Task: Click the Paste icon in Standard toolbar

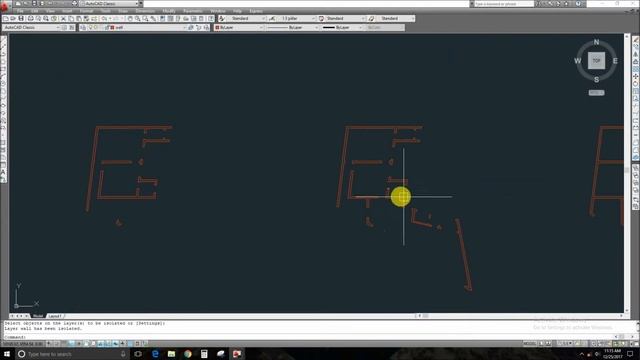Action: pos(79,18)
